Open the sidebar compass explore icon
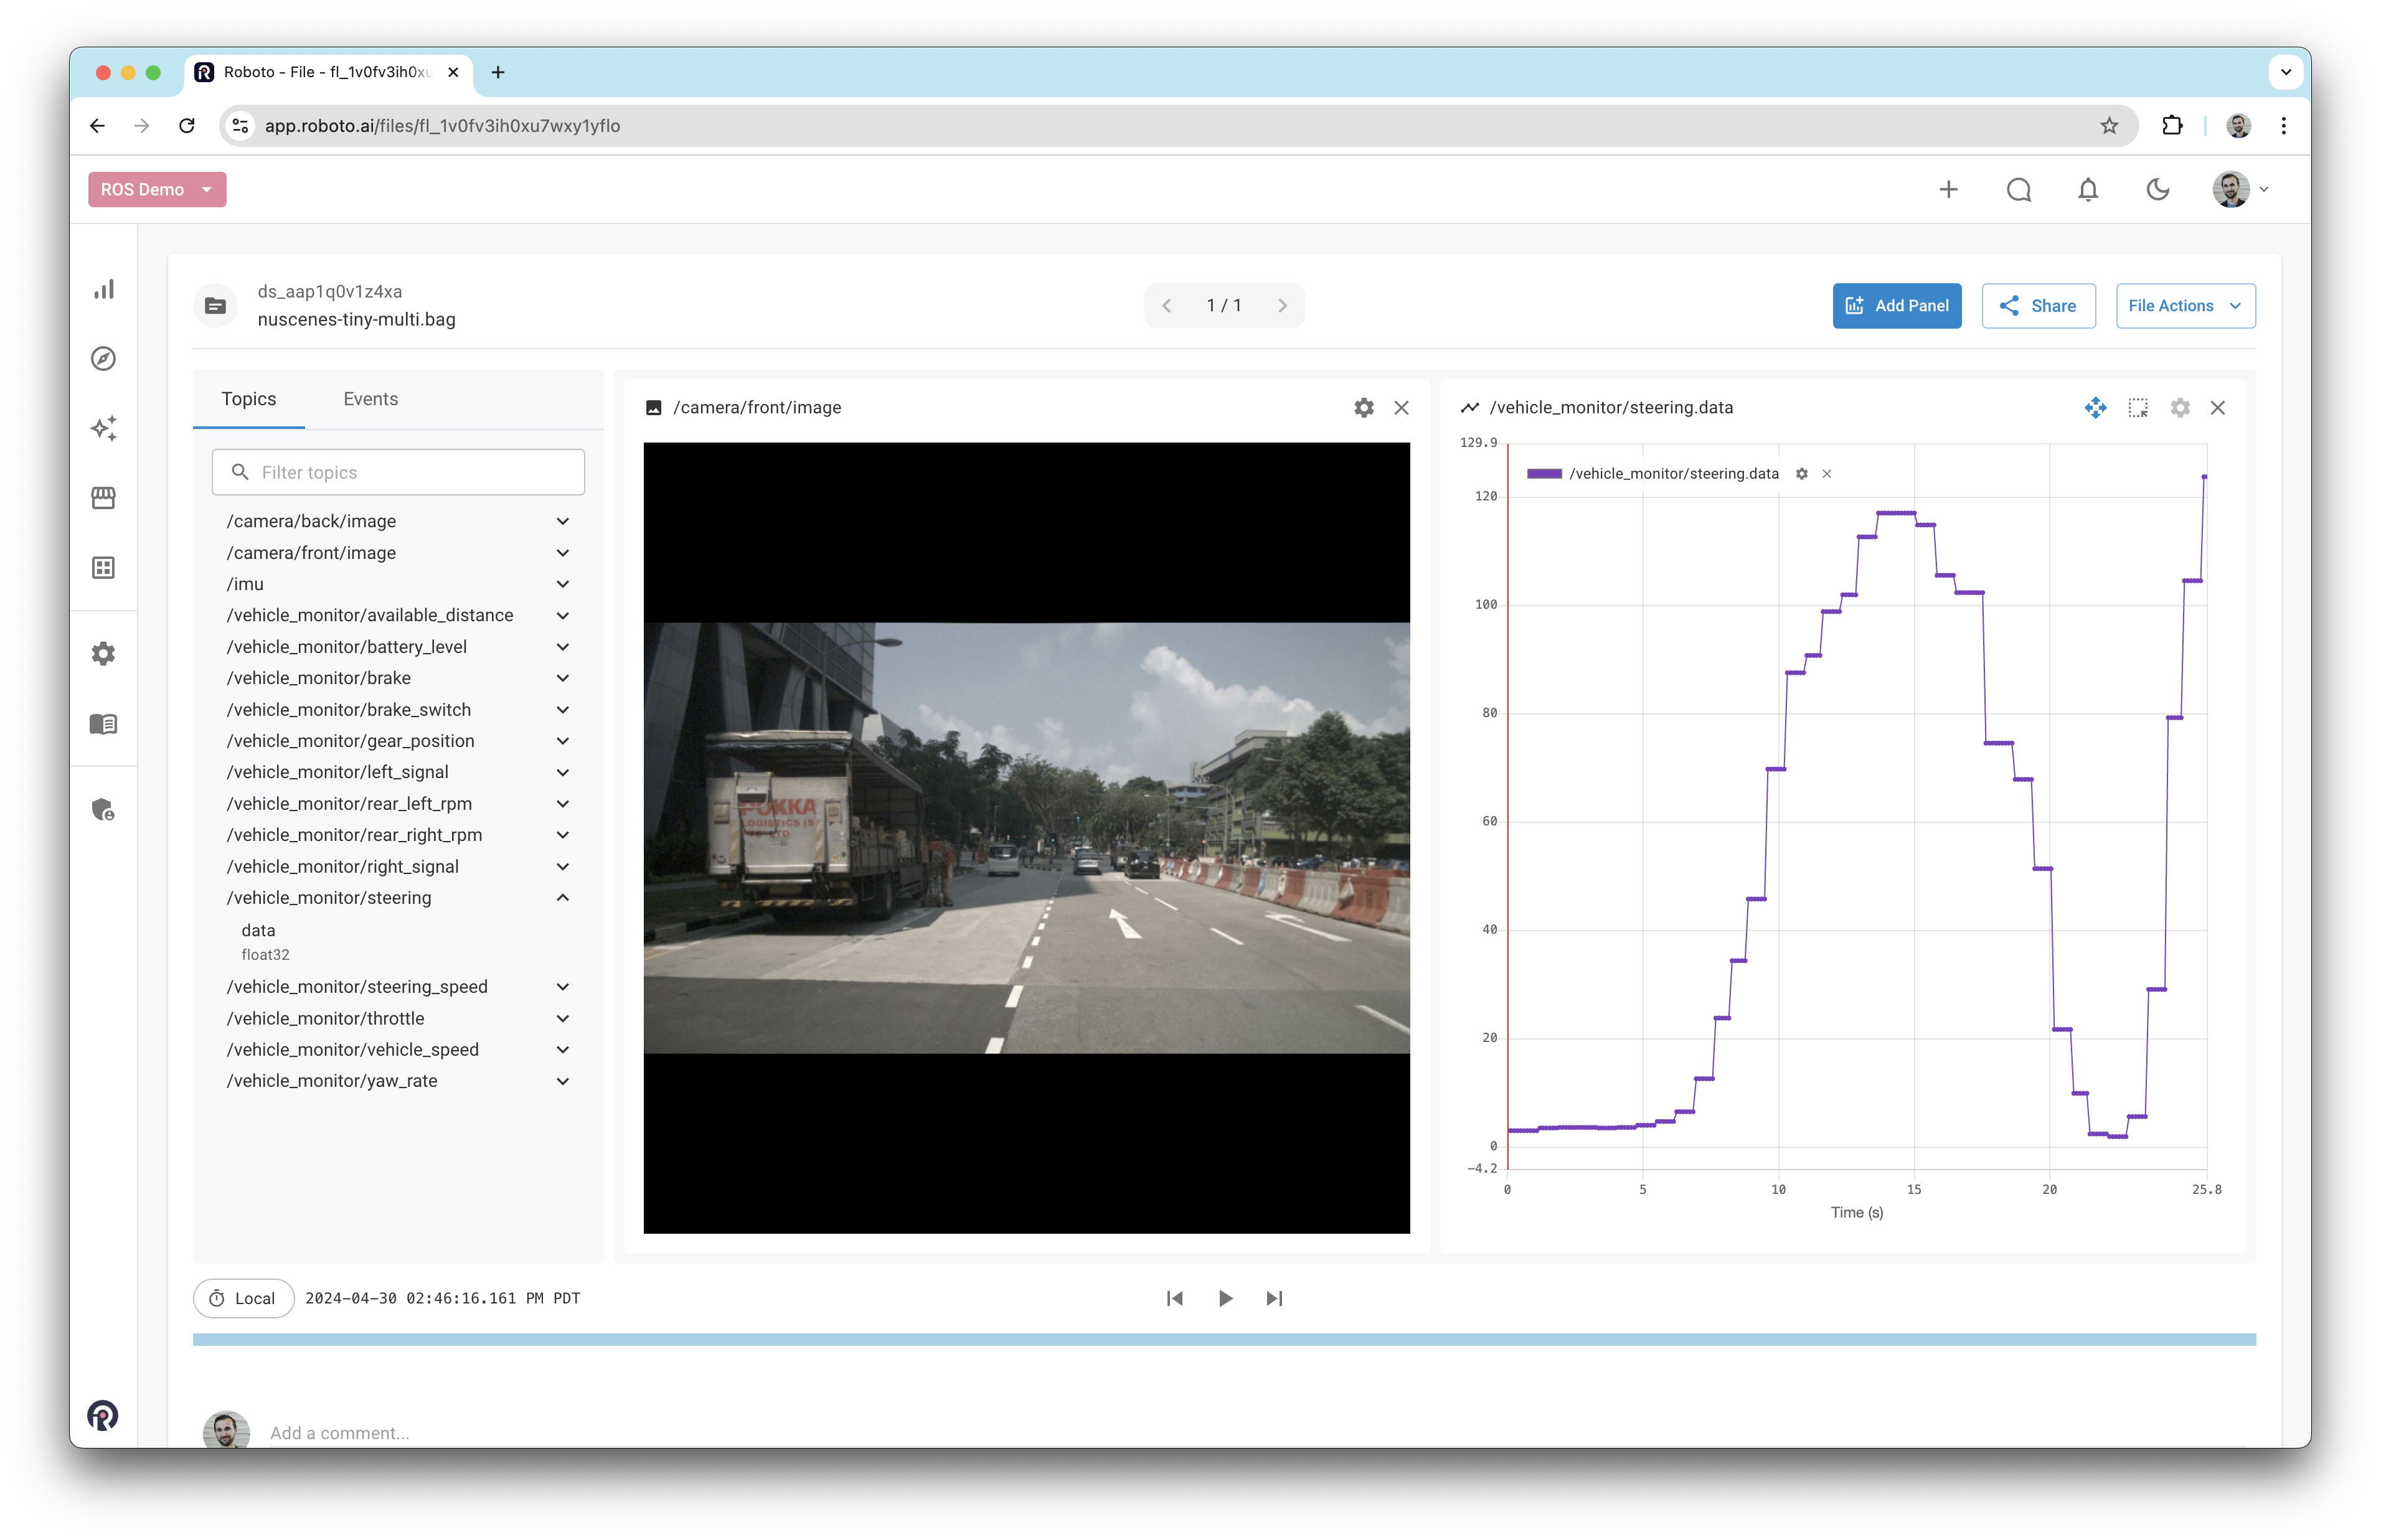 click(104, 359)
